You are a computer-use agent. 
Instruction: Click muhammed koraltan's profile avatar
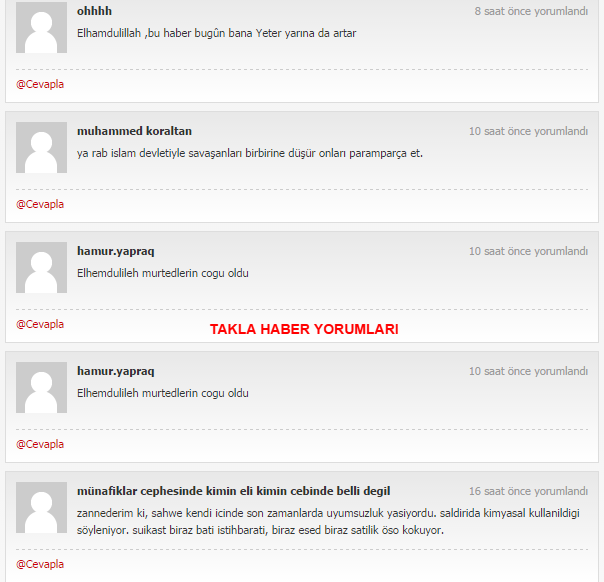point(41,148)
